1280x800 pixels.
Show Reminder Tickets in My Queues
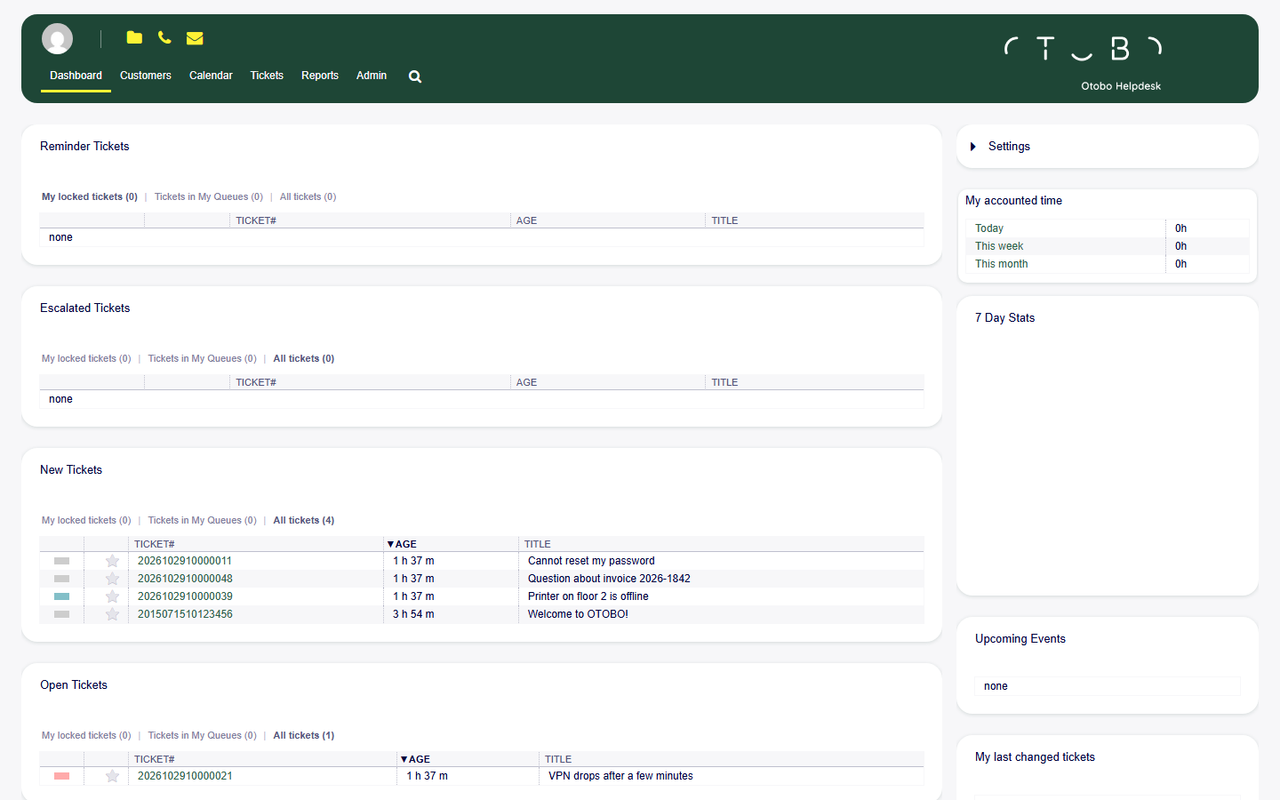click(209, 197)
